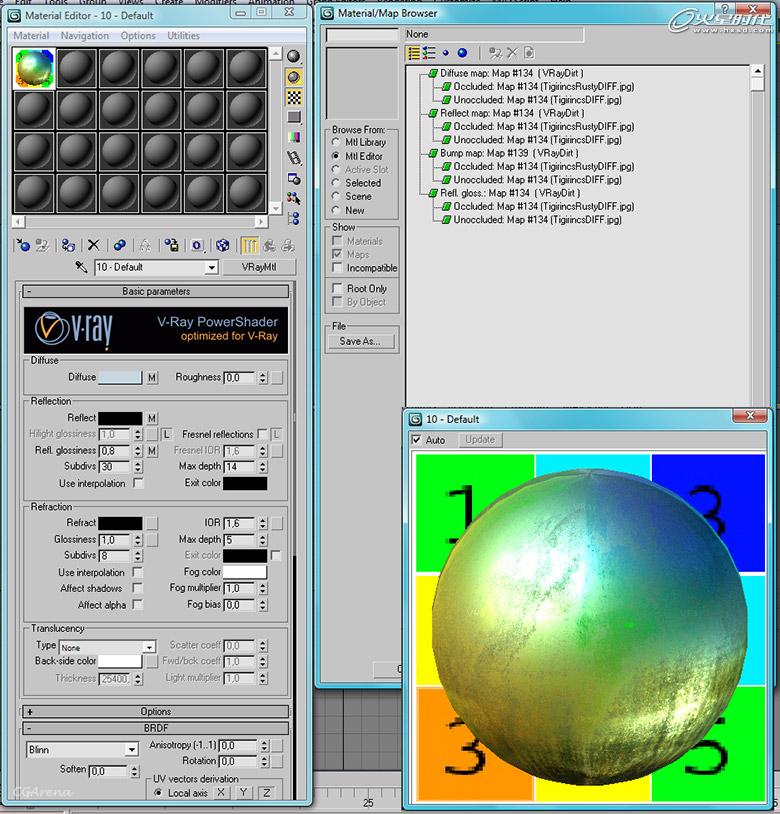
Task: Click the Pick Material eyedropper icon
Action: (x=81, y=267)
